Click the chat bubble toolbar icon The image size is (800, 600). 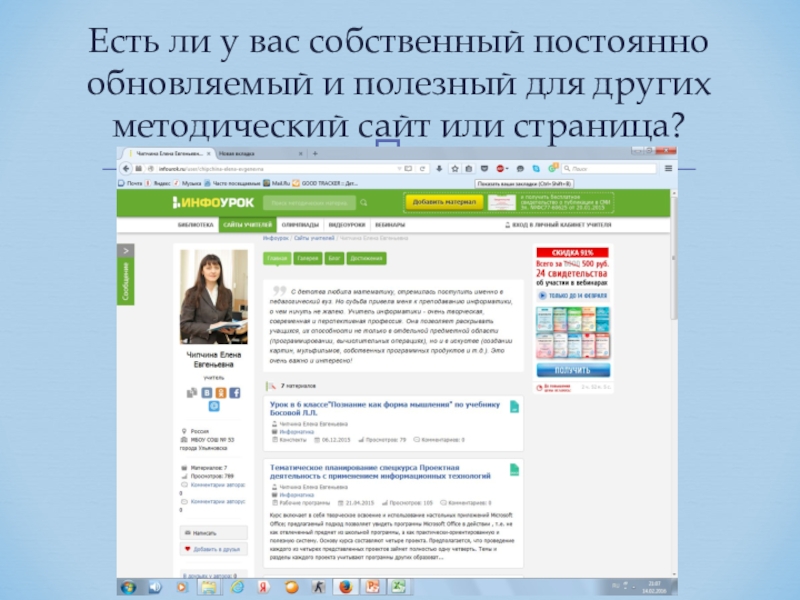pos(520,168)
